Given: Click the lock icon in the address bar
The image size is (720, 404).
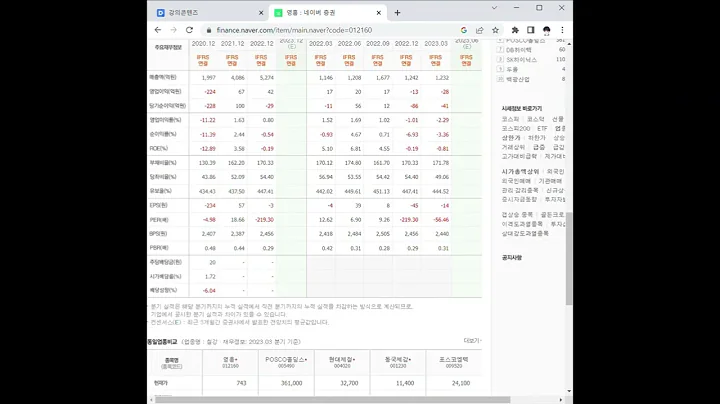Looking at the screenshot, I should 209,30.
